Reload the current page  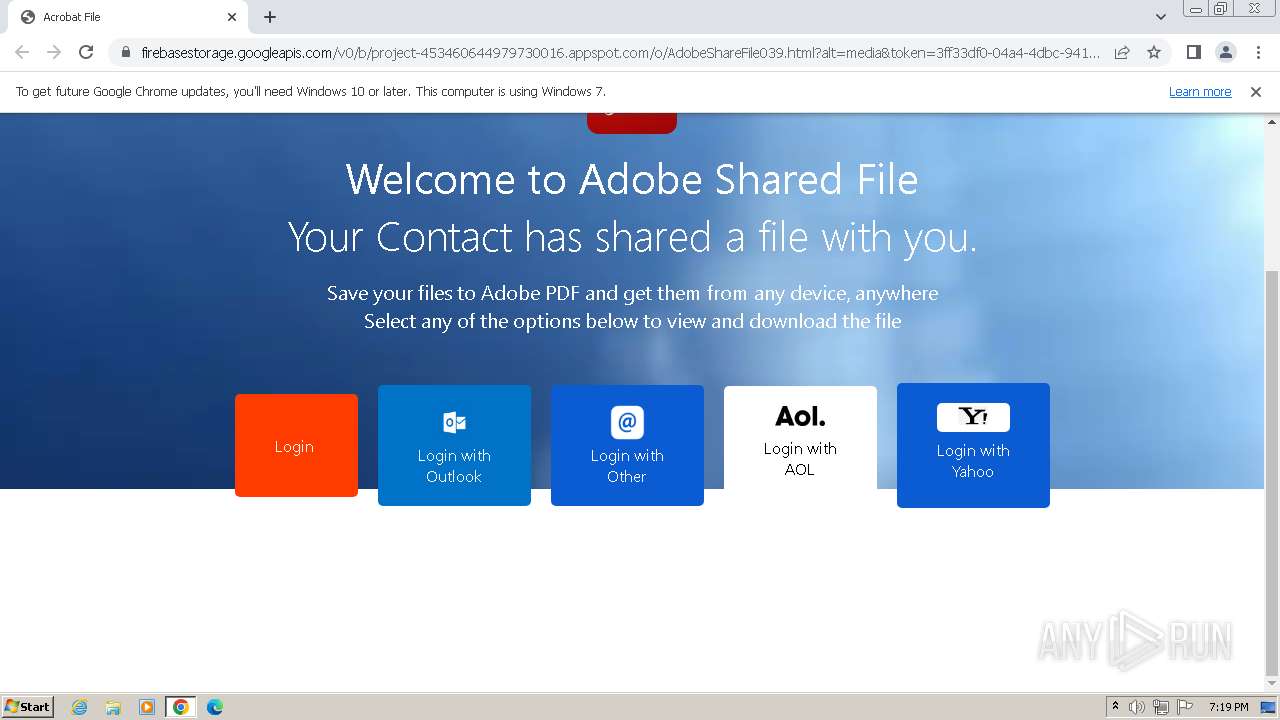[86, 52]
